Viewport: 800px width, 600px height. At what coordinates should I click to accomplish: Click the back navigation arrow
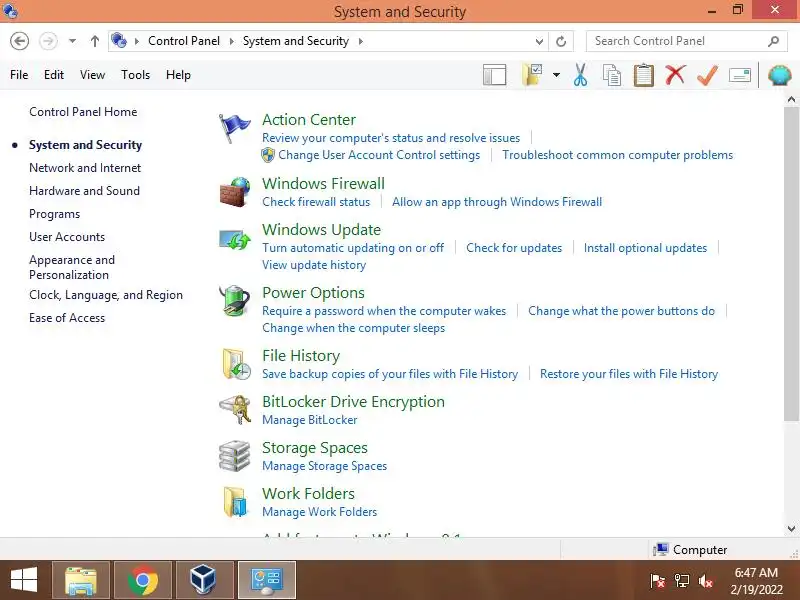(x=19, y=41)
